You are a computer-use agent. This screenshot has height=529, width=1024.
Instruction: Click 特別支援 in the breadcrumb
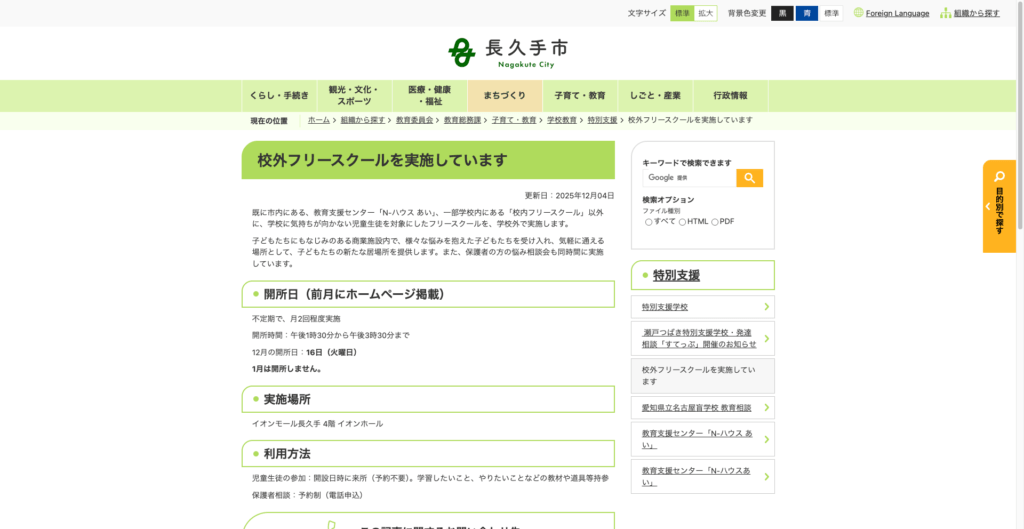(602, 120)
